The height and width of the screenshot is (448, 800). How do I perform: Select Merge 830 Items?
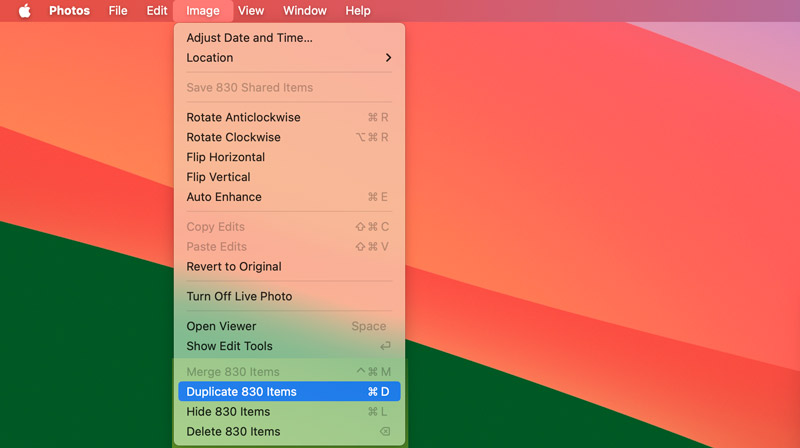289,371
